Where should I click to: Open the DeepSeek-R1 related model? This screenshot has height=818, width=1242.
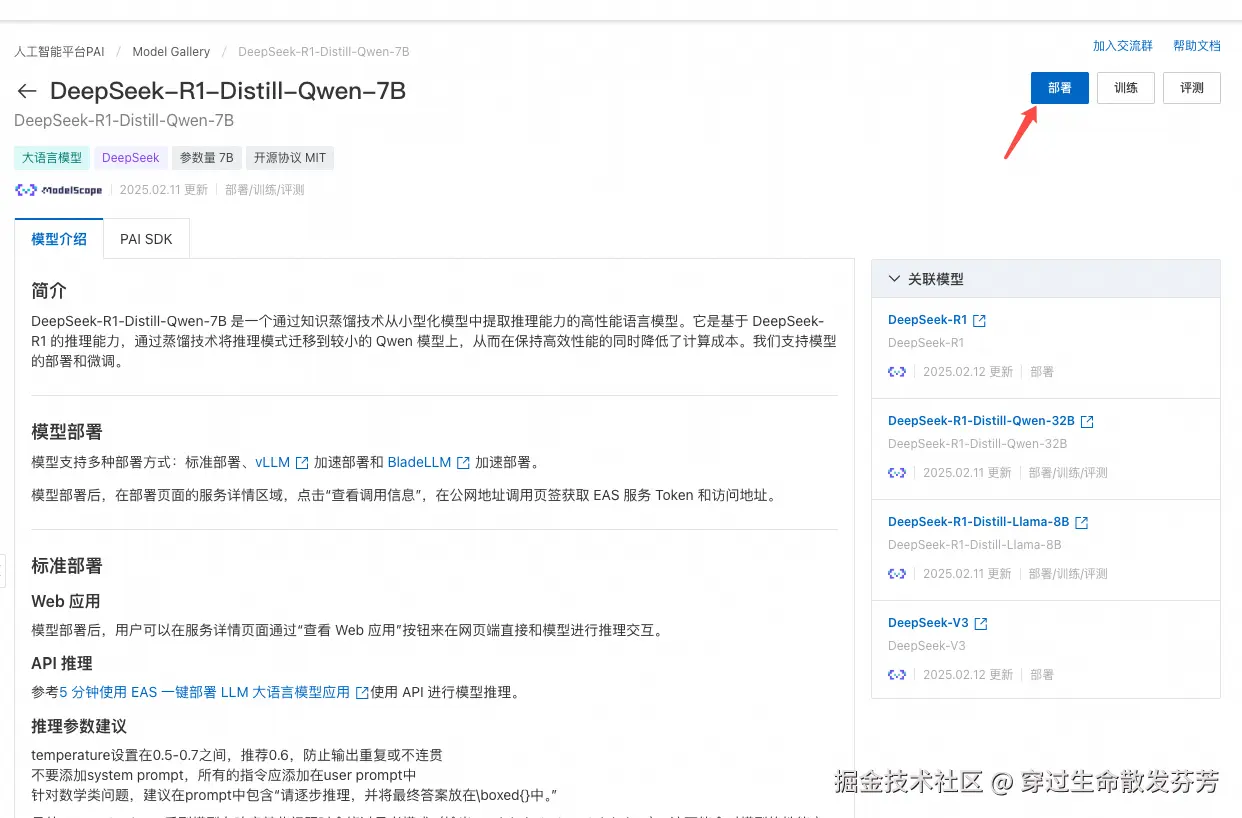[x=927, y=320]
